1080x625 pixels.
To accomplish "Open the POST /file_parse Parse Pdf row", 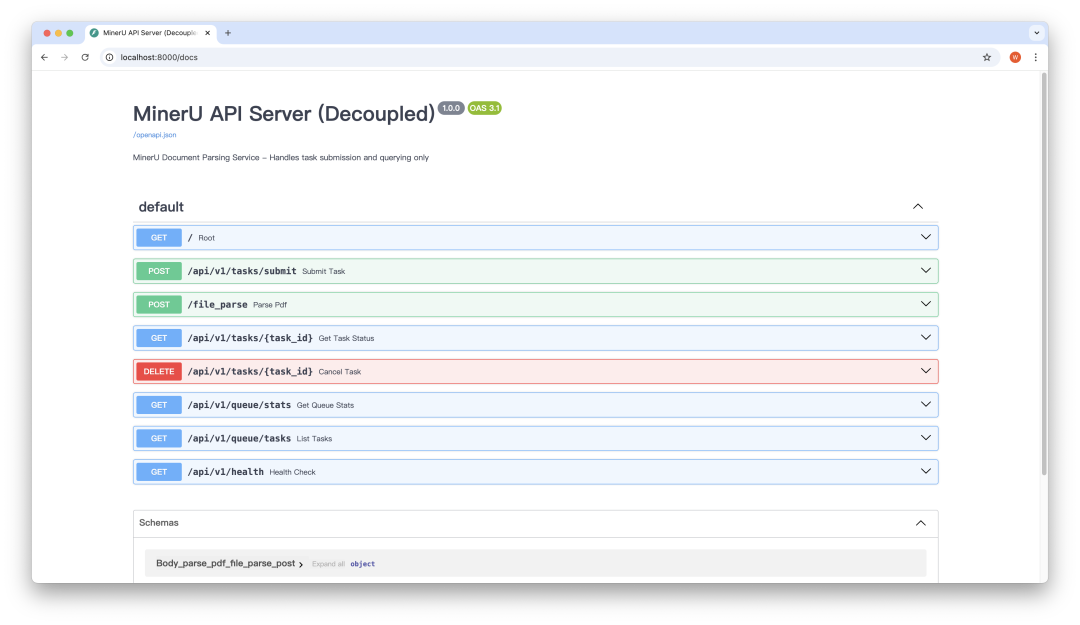I will click(535, 305).
